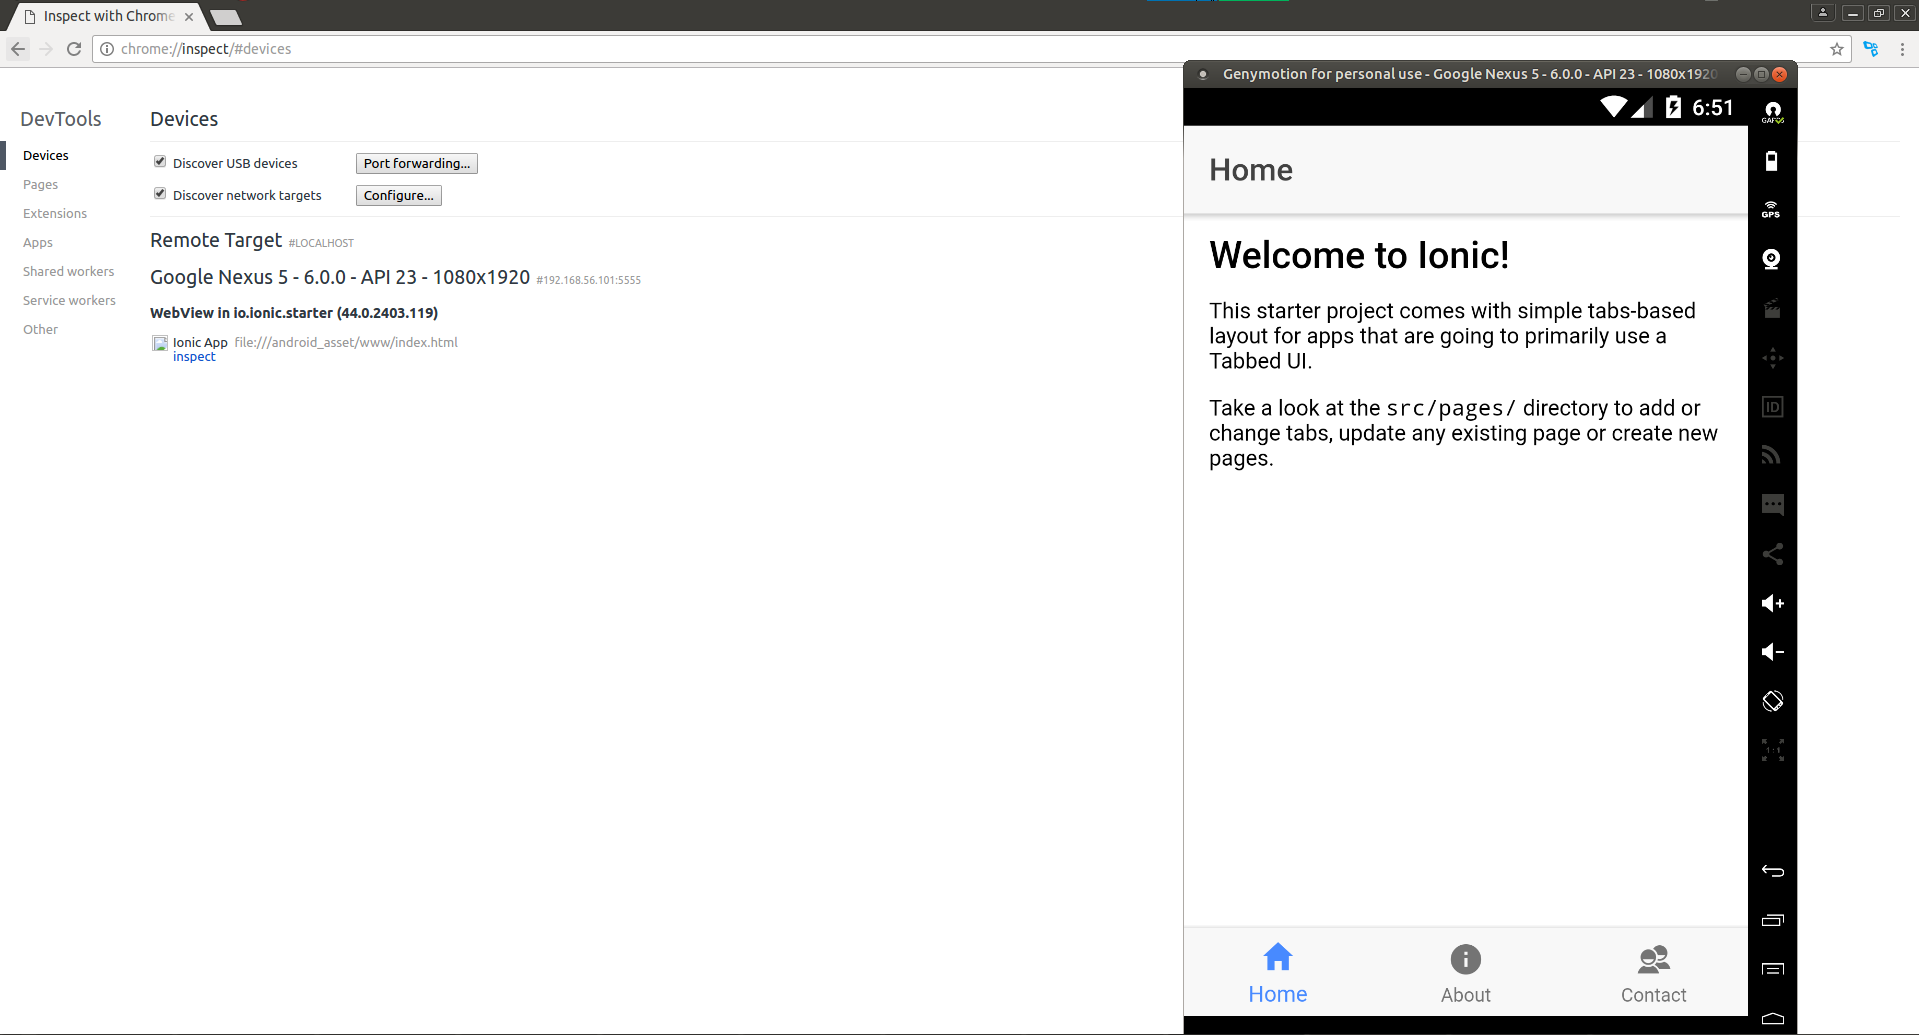Tap the emulator Recent apps button
This screenshot has height=1035, width=1919.
[x=1772, y=920]
